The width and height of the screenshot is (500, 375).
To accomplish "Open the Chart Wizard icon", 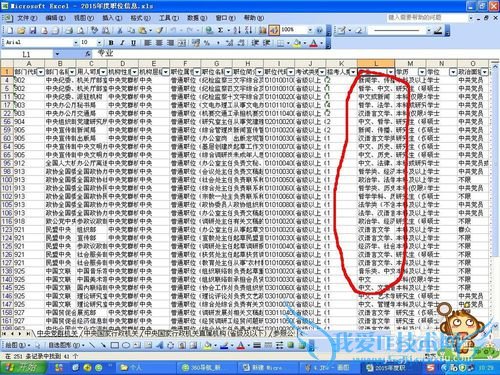I will coord(262,31).
